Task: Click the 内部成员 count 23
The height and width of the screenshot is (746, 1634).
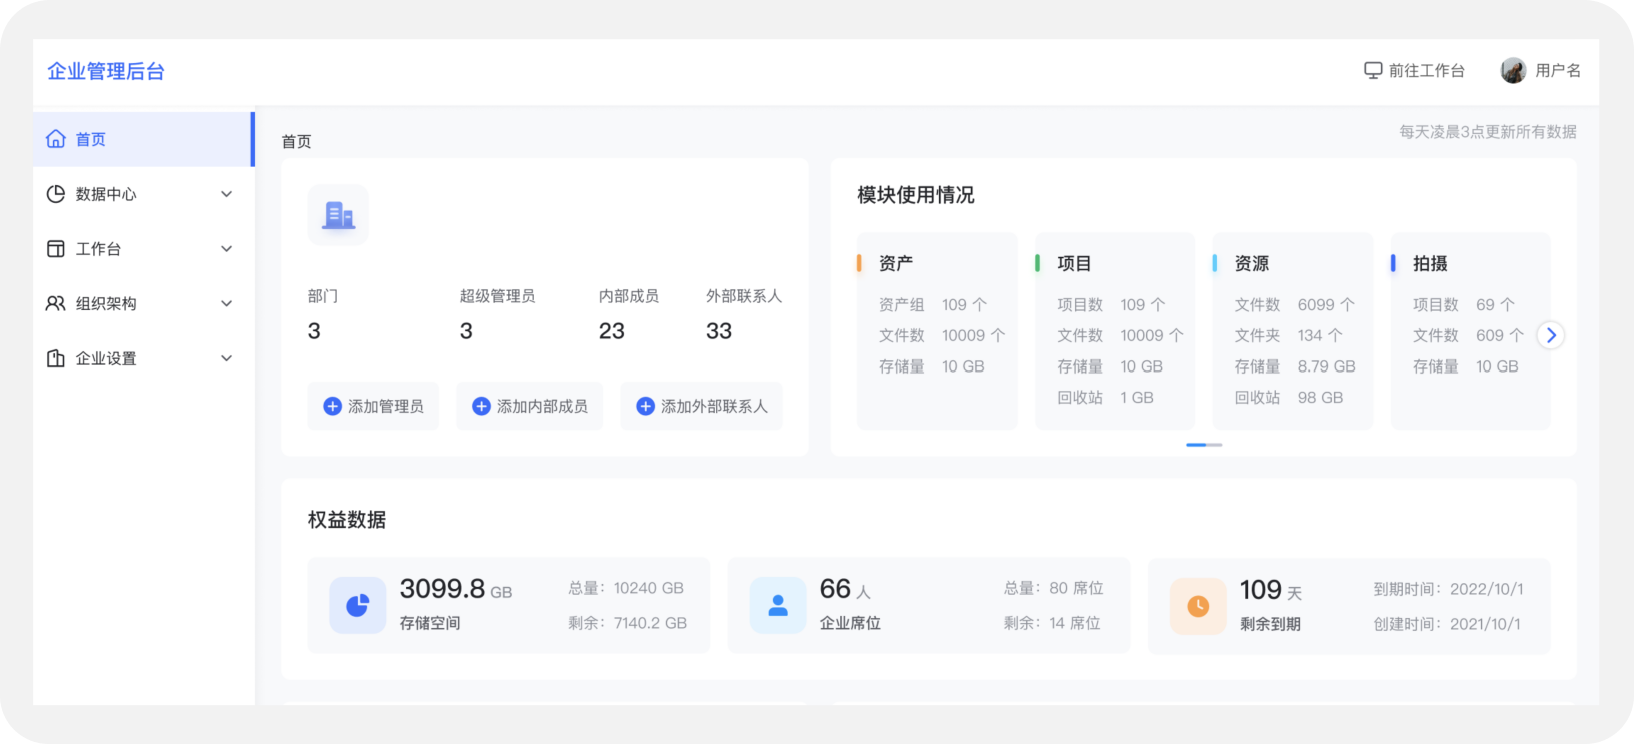Action: tap(612, 331)
